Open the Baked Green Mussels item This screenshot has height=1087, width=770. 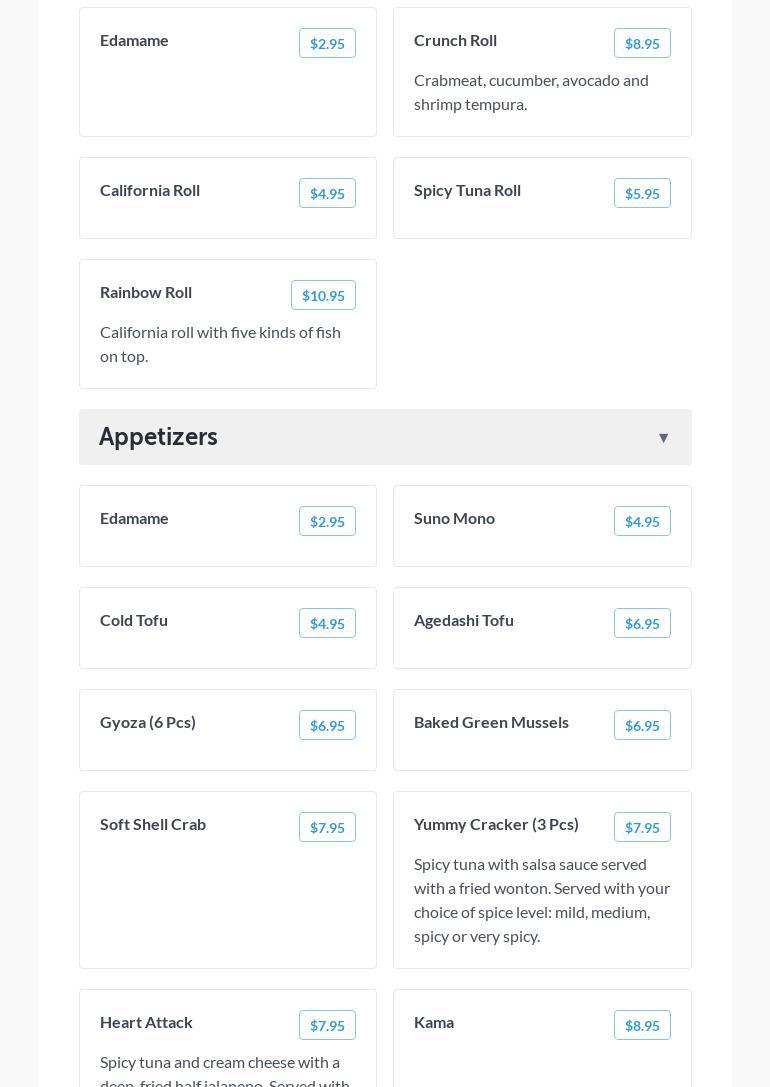click(491, 722)
